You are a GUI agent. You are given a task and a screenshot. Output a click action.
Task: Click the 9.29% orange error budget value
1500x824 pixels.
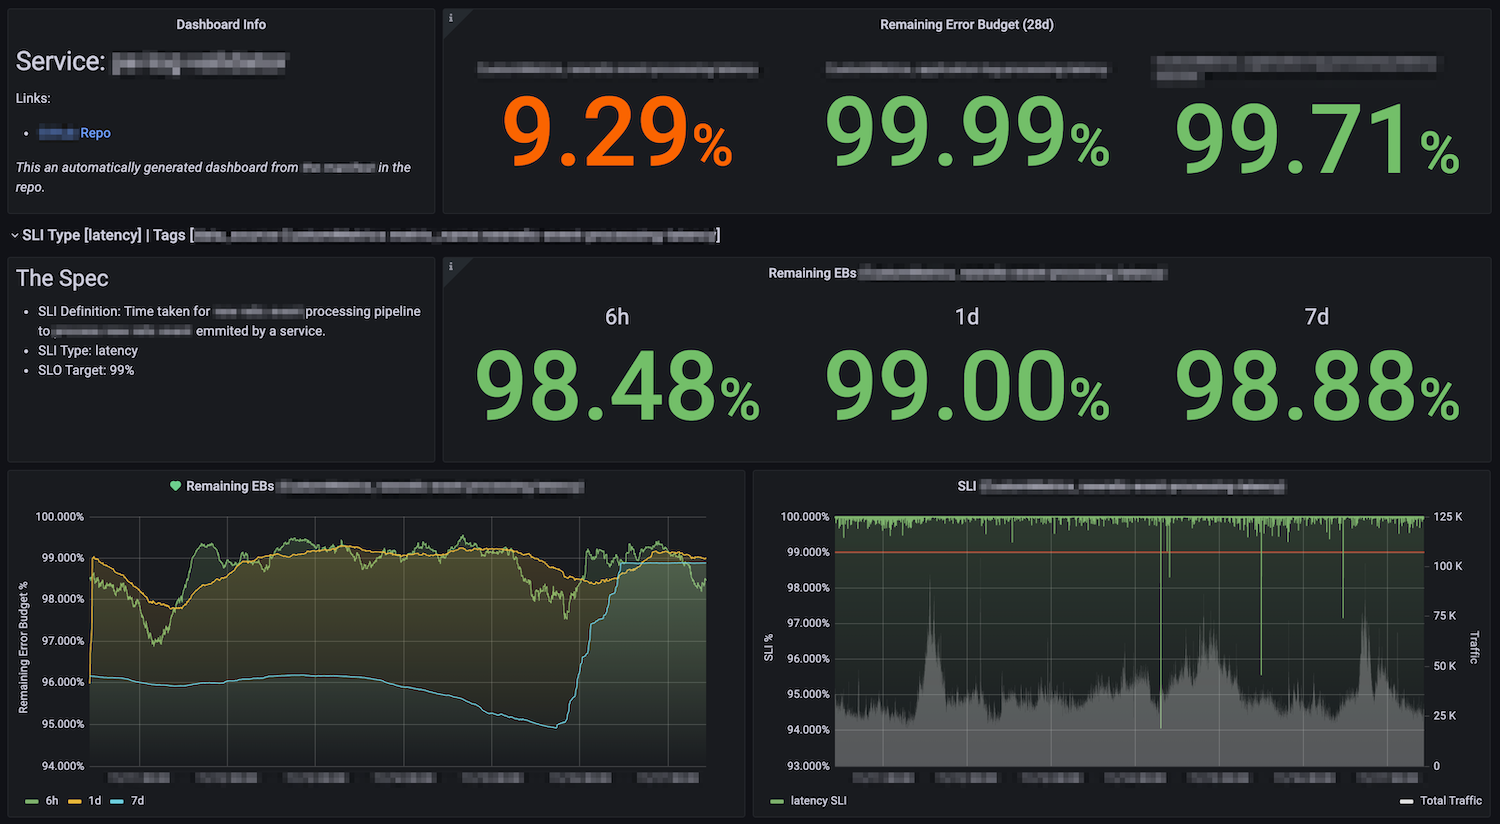[617, 133]
